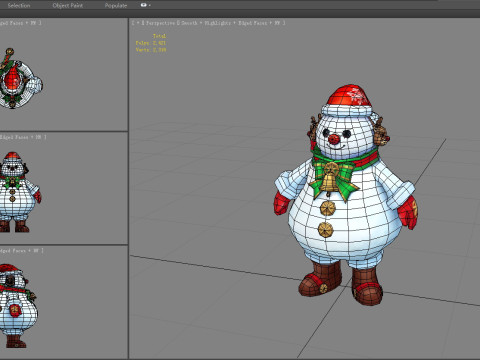Select the snowman's red carrot nose

334,139
